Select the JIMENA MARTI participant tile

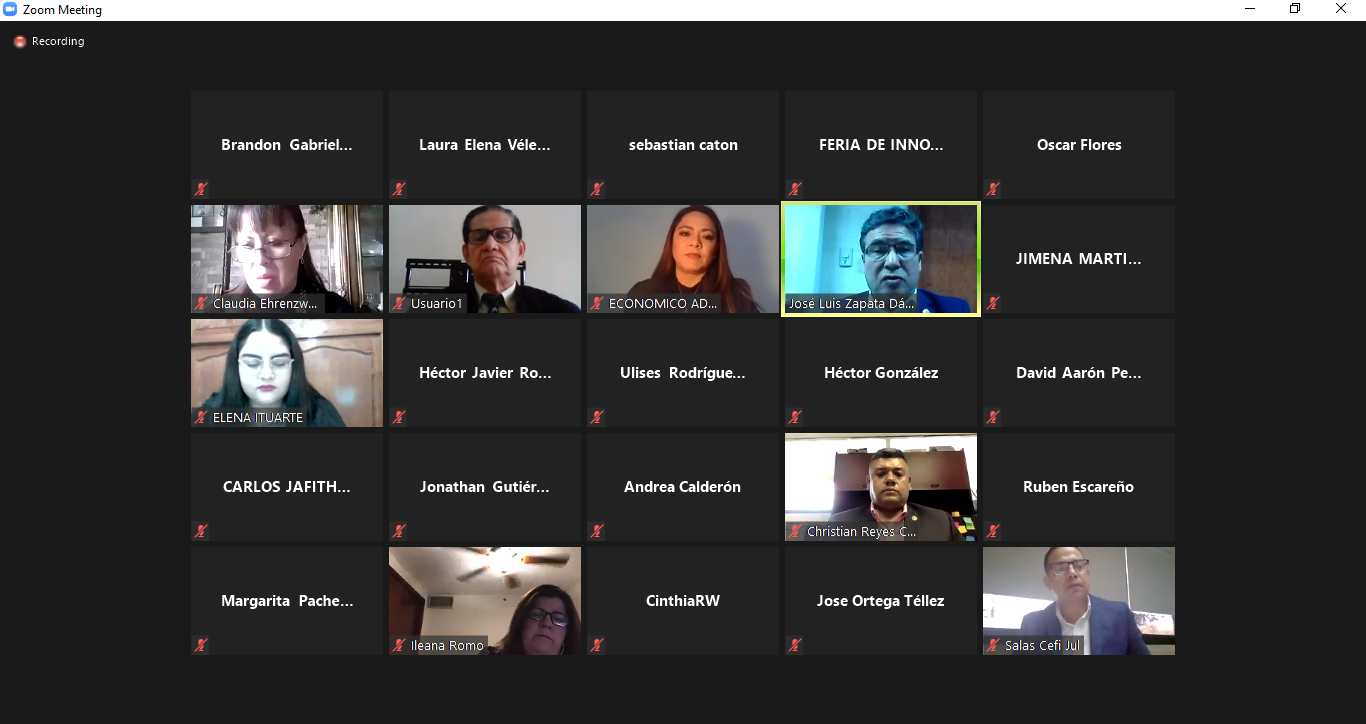[x=1079, y=259]
